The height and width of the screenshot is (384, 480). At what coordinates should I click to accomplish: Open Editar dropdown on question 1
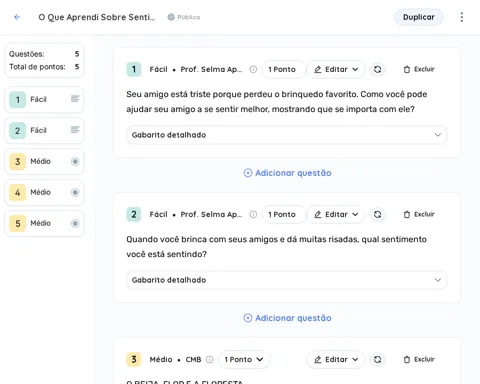pyautogui.click(x=336, y=69)
